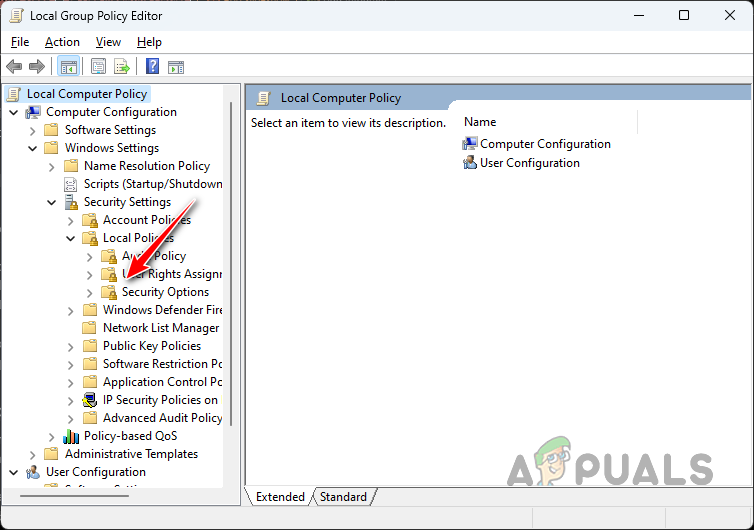Click the Back arrow toolbar icon
The height and width of the screenshot is (530, 754).
click(14, 66)
